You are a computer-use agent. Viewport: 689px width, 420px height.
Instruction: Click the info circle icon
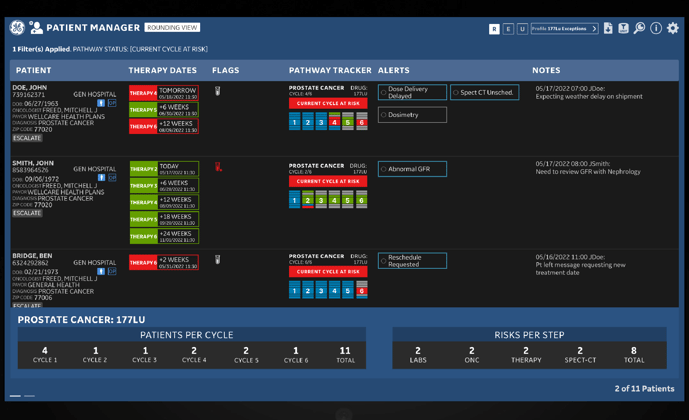tap(656, 28)
